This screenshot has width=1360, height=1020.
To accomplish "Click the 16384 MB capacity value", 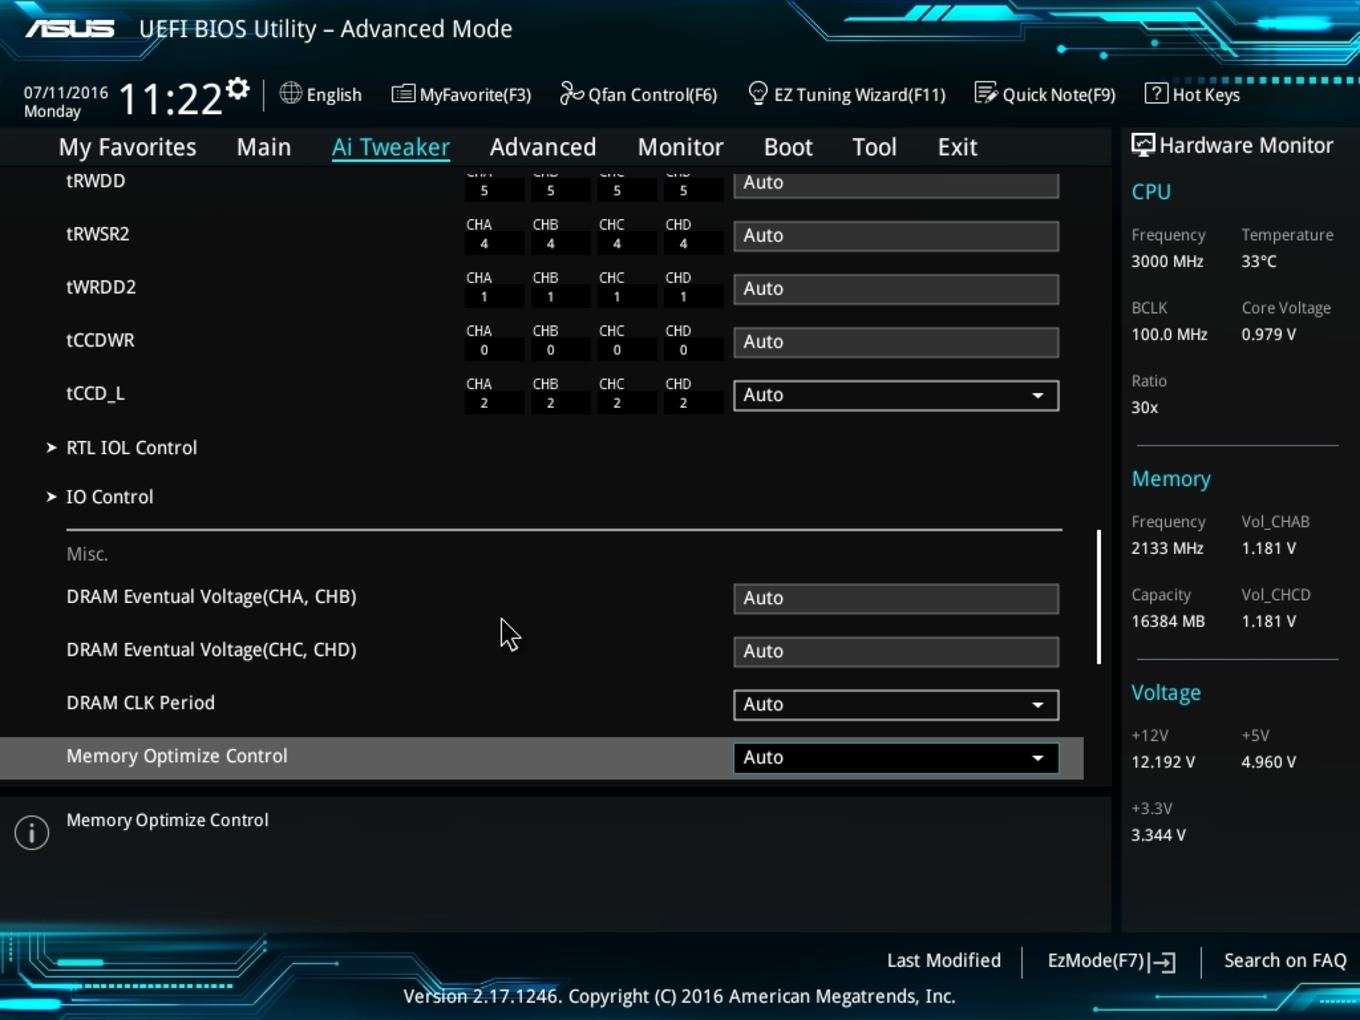I will coord(1168,621).
